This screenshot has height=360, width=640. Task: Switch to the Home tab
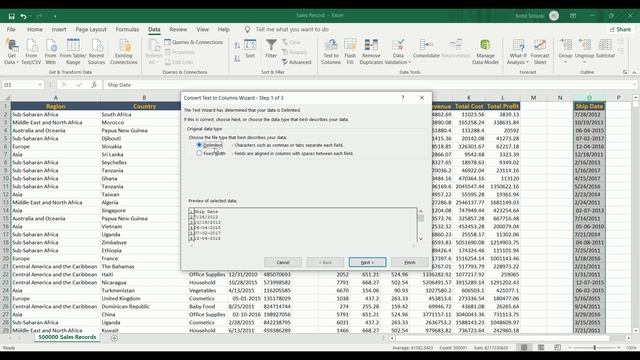click(35, 29)
